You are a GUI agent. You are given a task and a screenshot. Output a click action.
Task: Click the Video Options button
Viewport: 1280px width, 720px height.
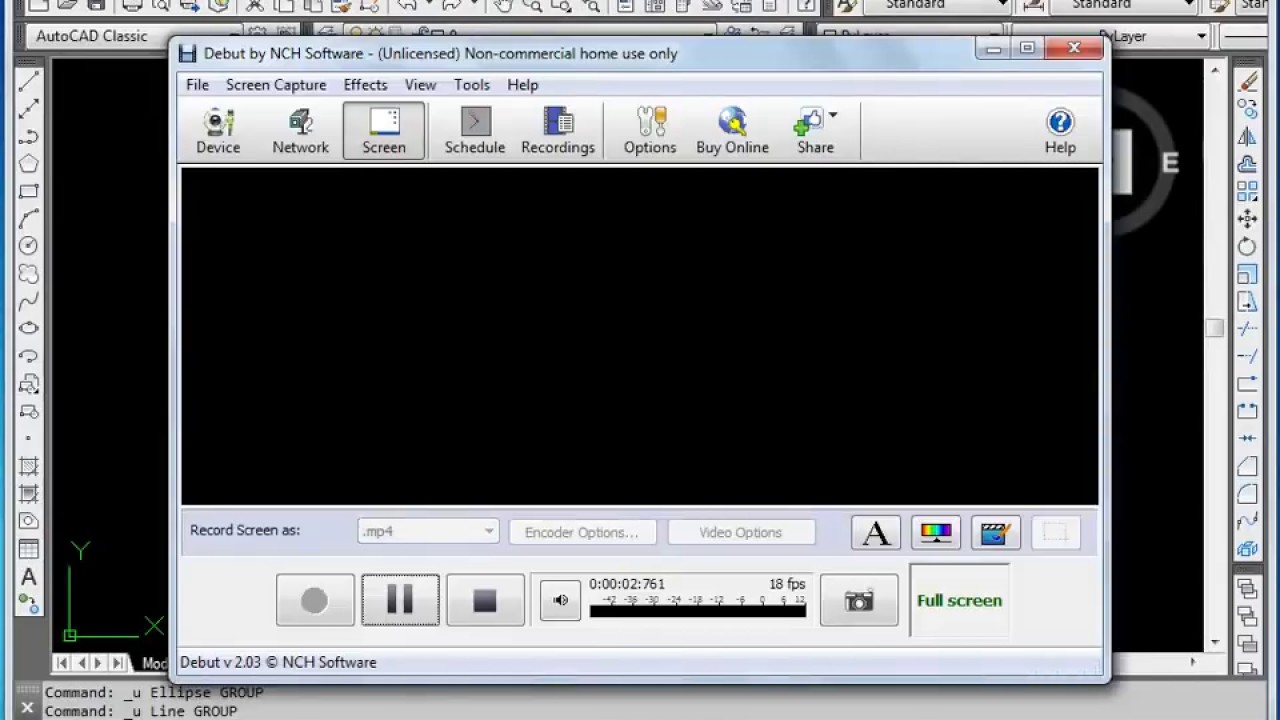(741, 532)
